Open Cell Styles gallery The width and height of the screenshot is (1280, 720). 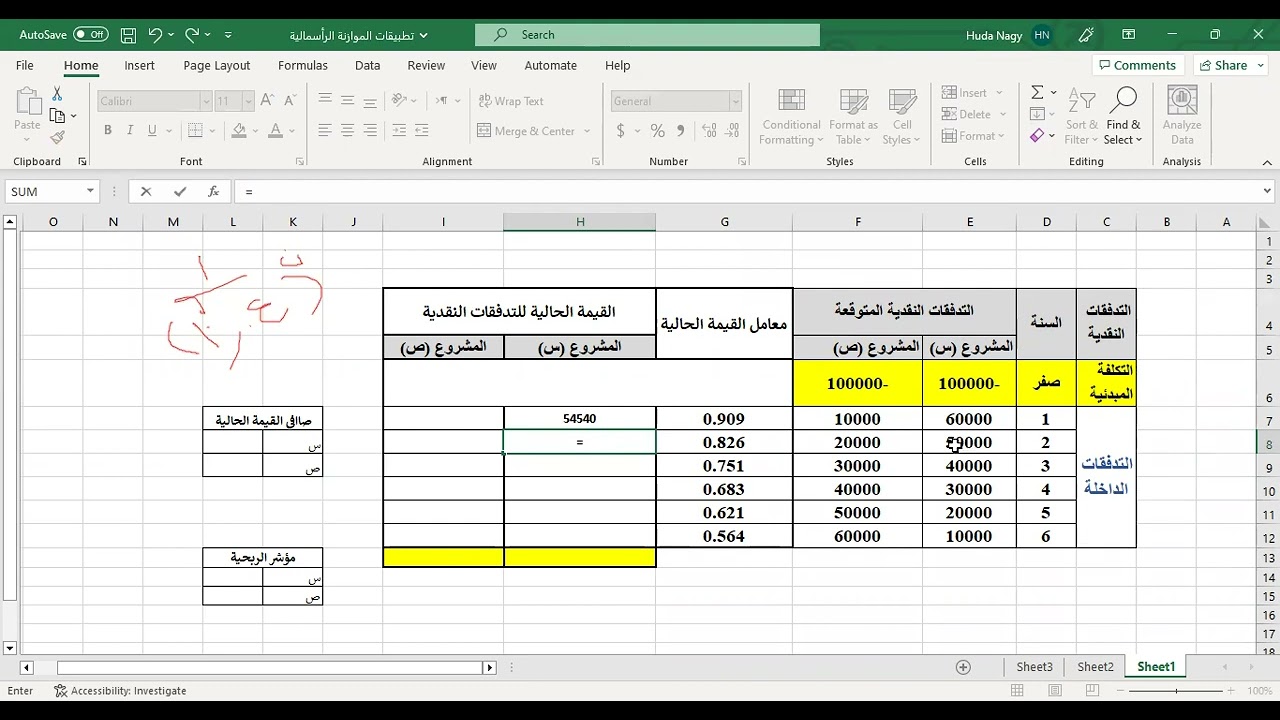point(902,116)
